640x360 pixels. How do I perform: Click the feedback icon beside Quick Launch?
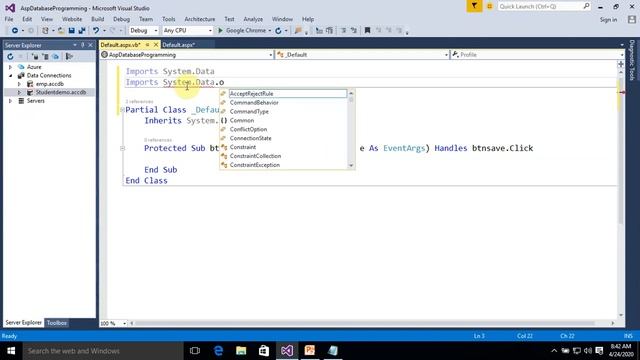click(489, 6)
